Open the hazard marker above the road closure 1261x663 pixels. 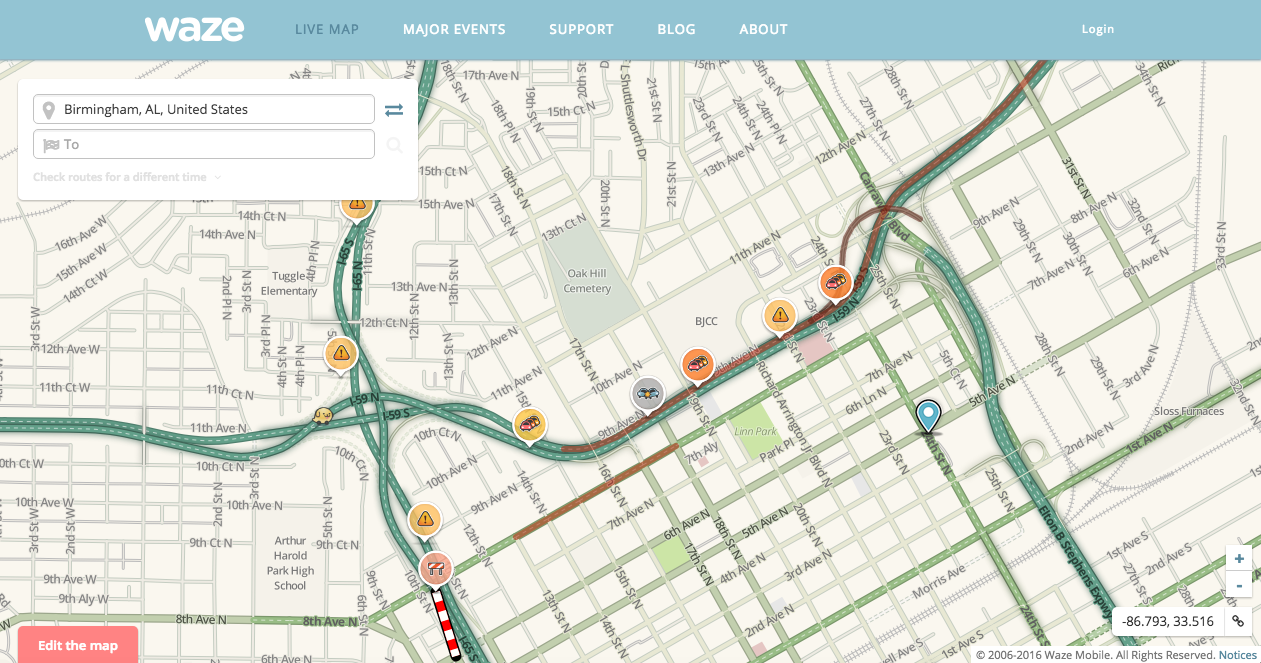pos(425,519)
